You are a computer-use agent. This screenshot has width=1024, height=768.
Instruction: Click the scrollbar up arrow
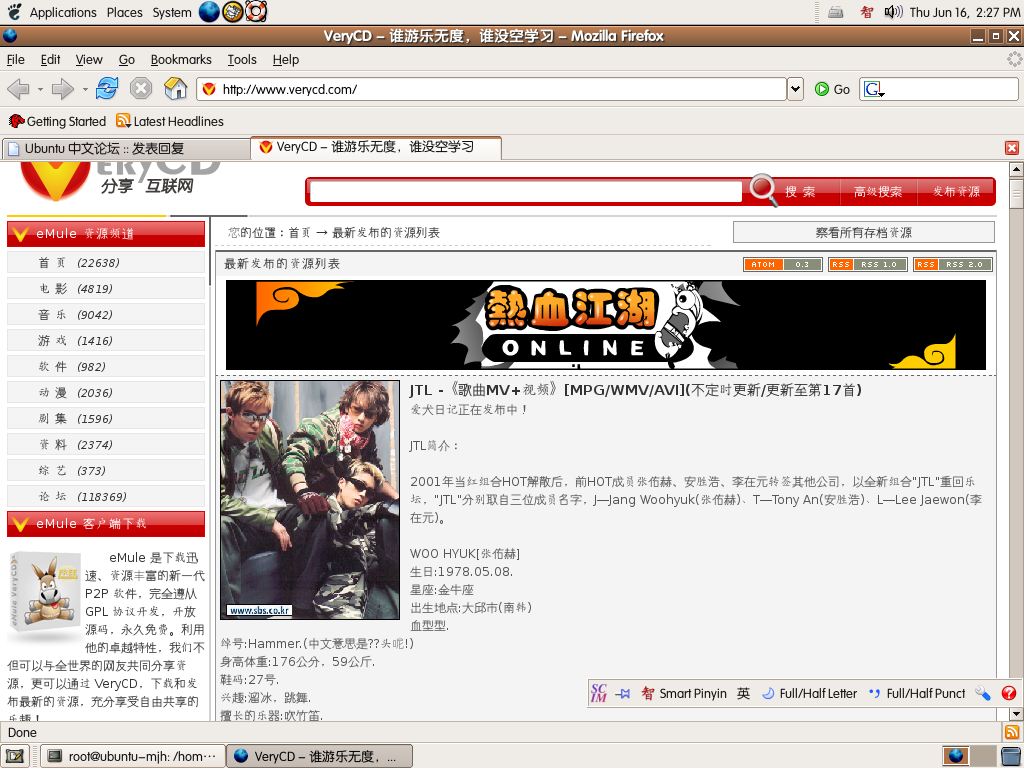1016,170
